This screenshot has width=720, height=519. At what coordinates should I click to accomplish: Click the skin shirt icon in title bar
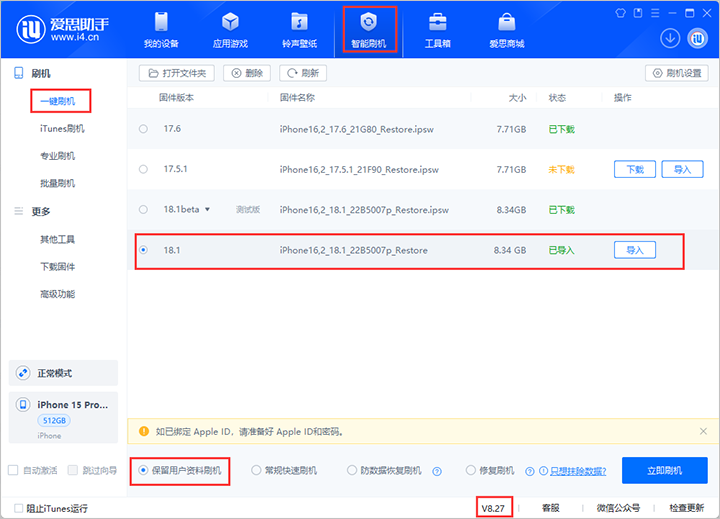620,13
